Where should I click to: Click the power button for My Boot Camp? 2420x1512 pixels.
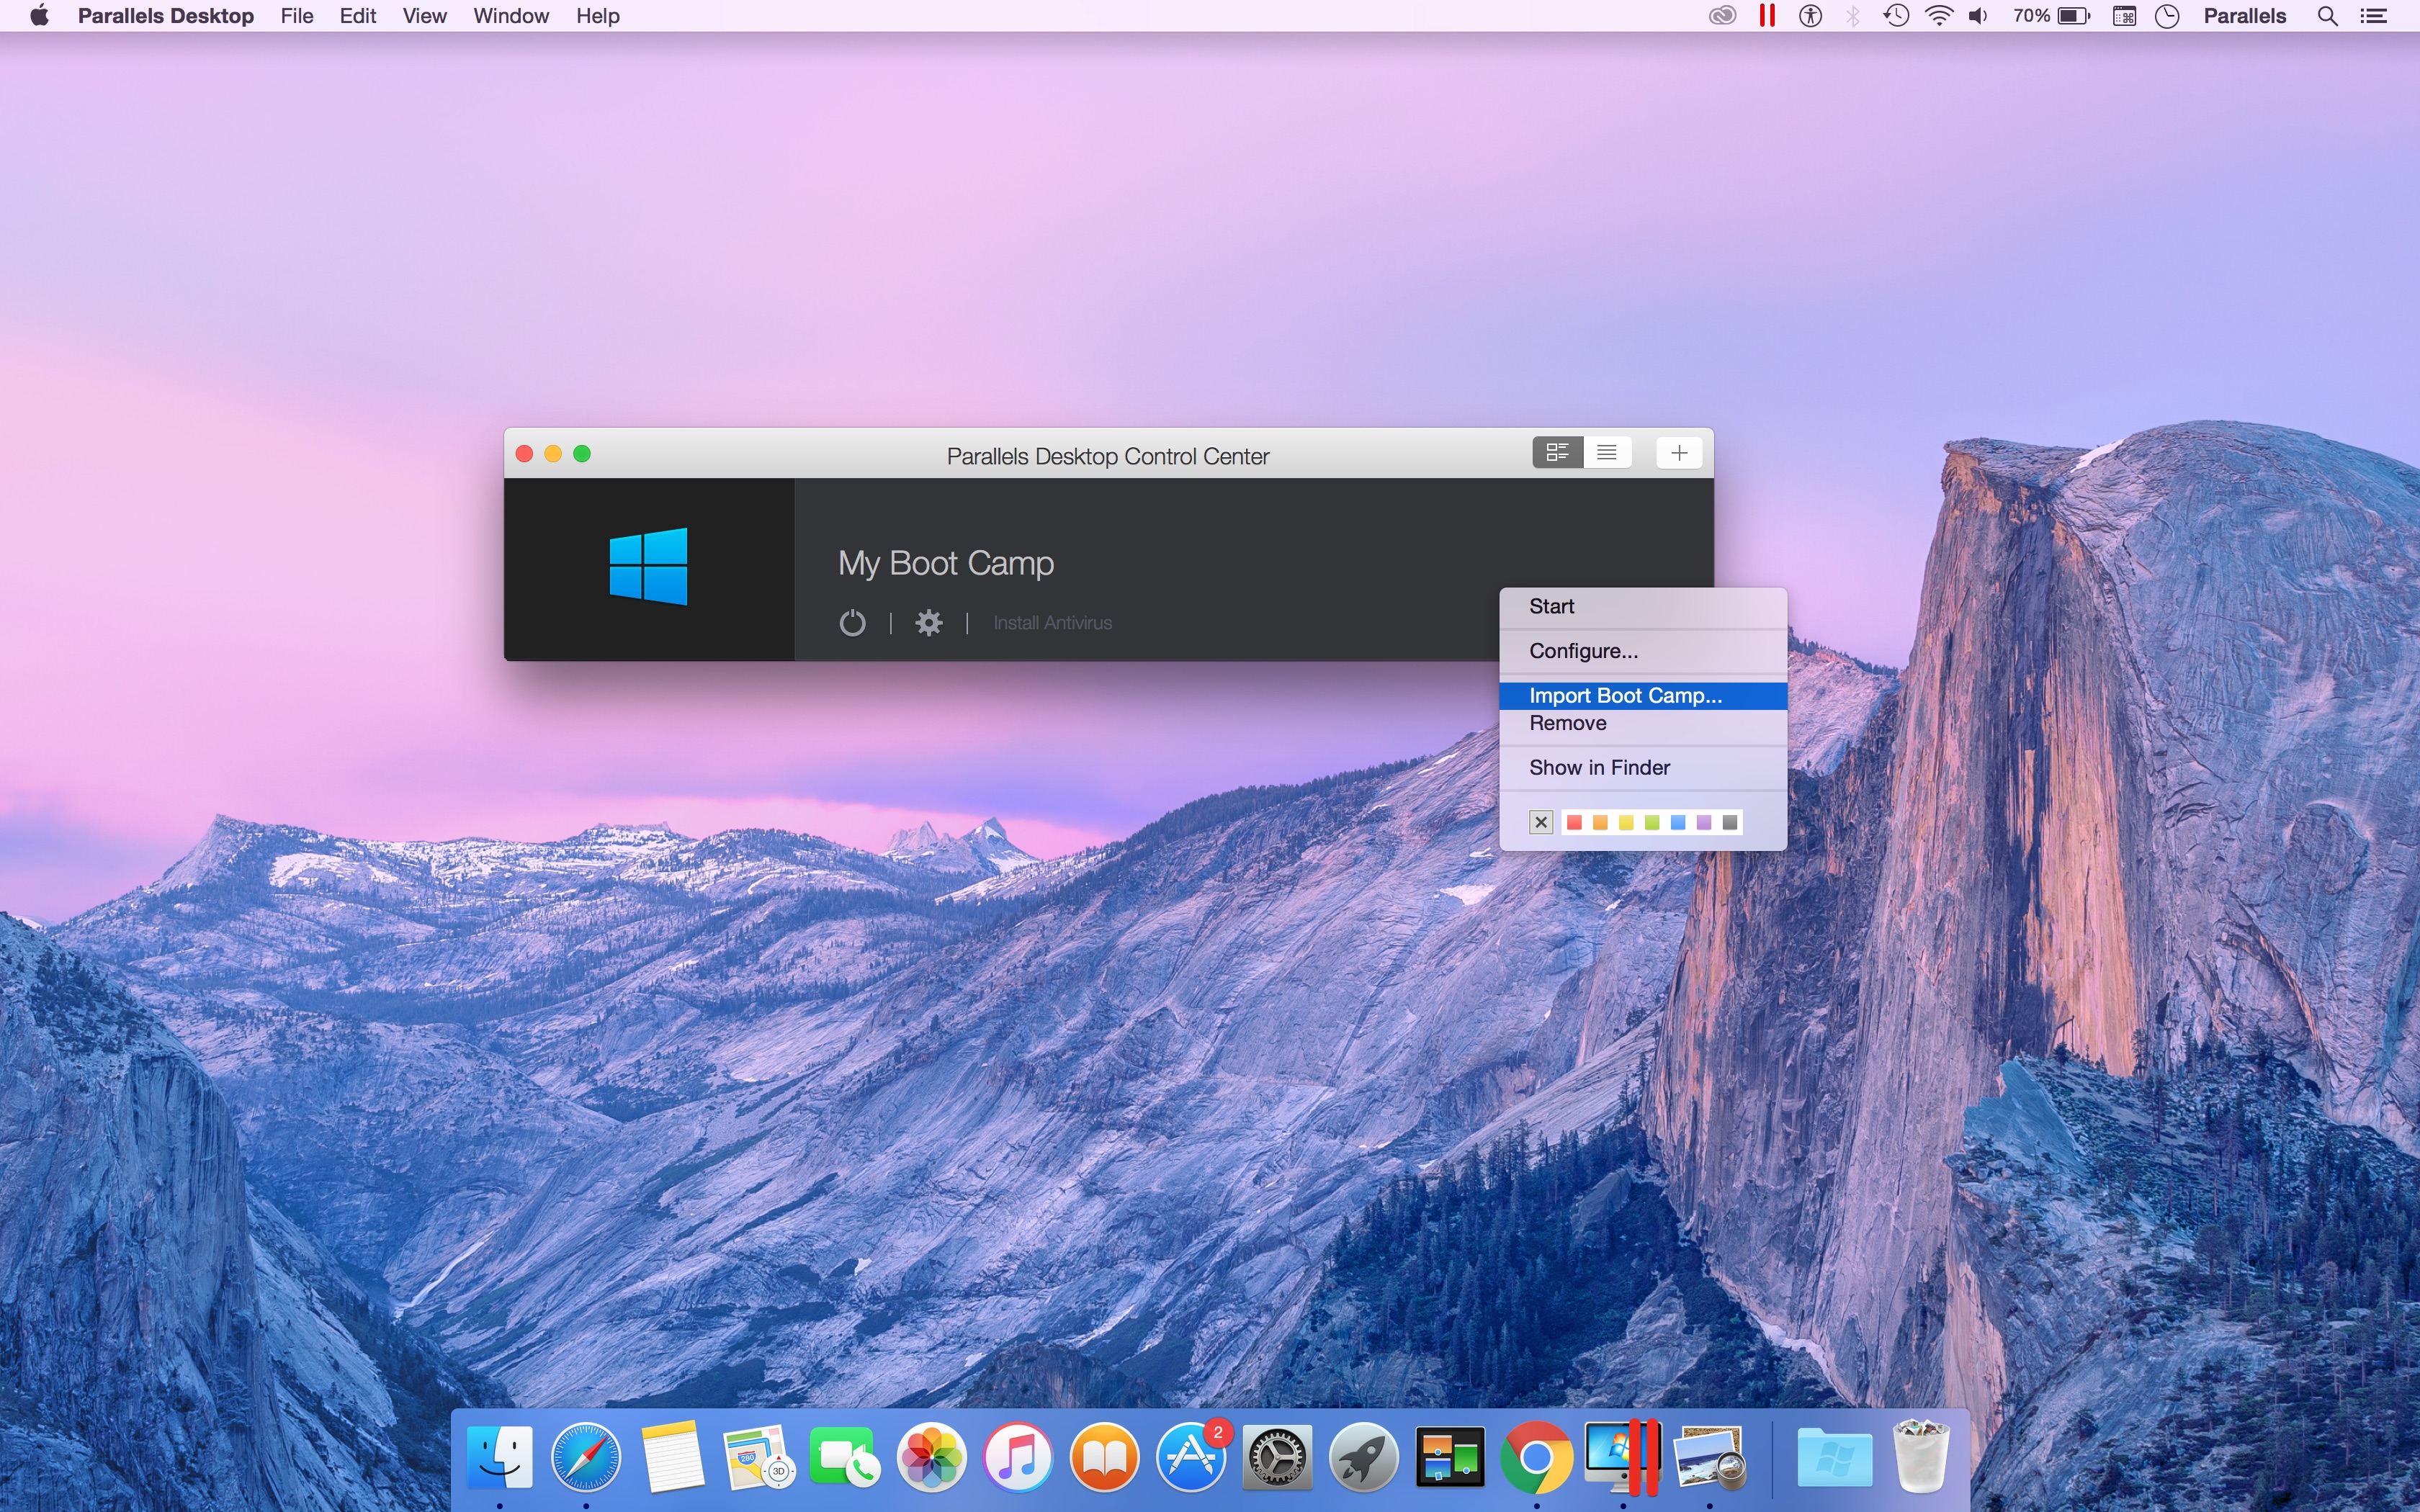(x=852, y=622)
